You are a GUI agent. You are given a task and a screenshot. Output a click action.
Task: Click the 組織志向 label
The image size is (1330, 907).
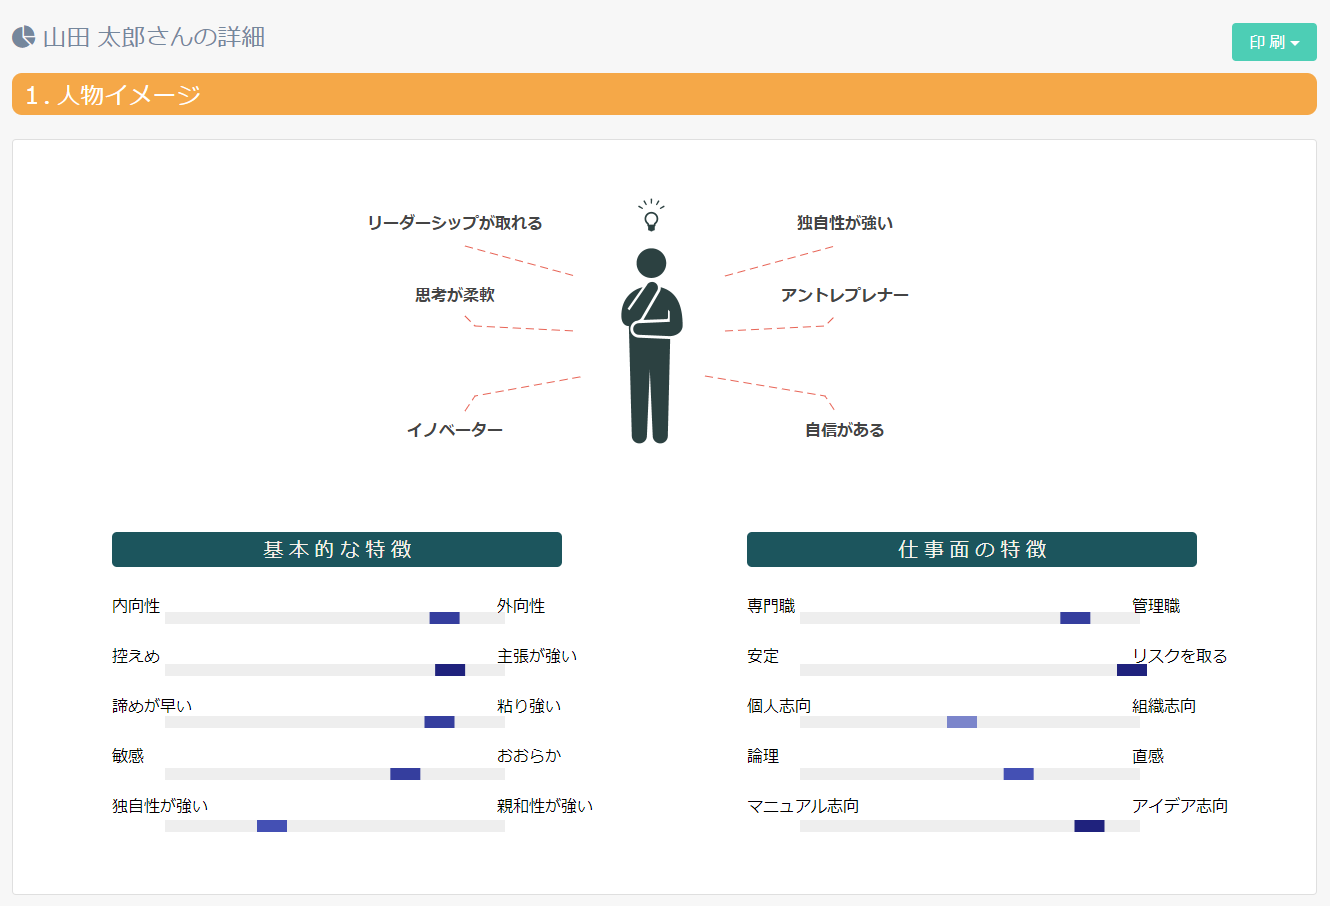[1164, 706]
